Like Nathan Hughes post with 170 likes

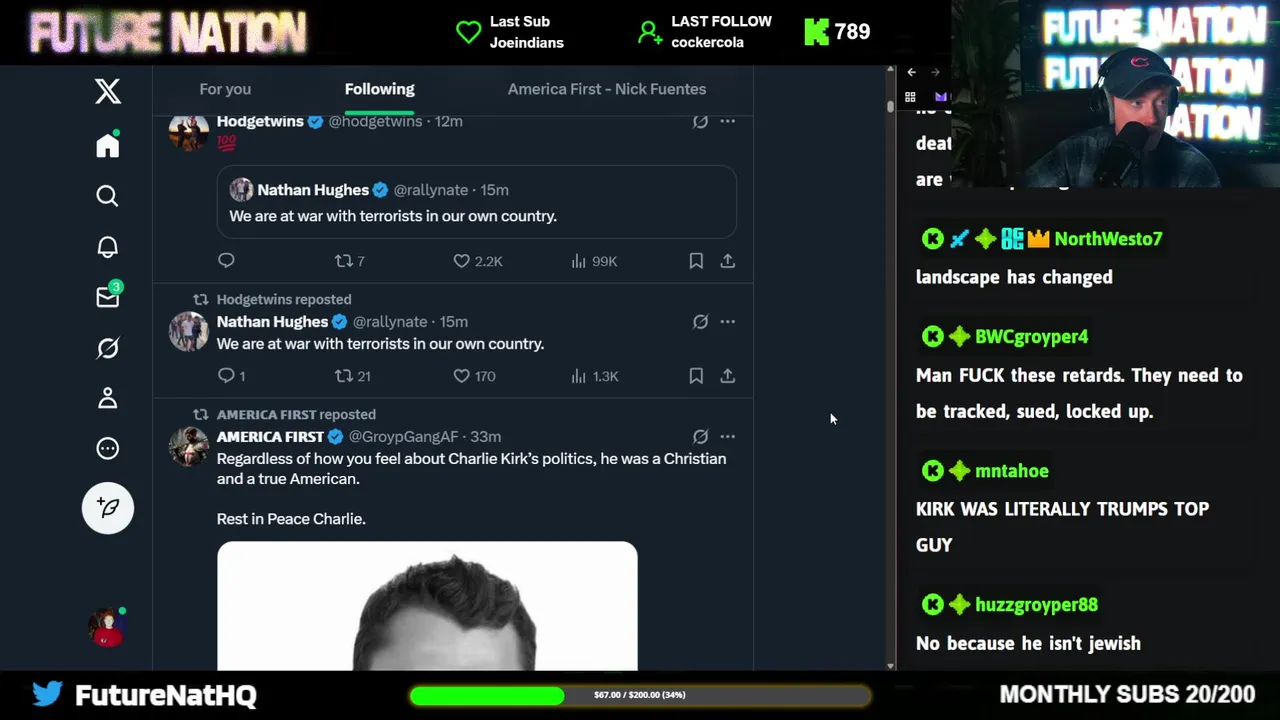[x=474, y=376]
